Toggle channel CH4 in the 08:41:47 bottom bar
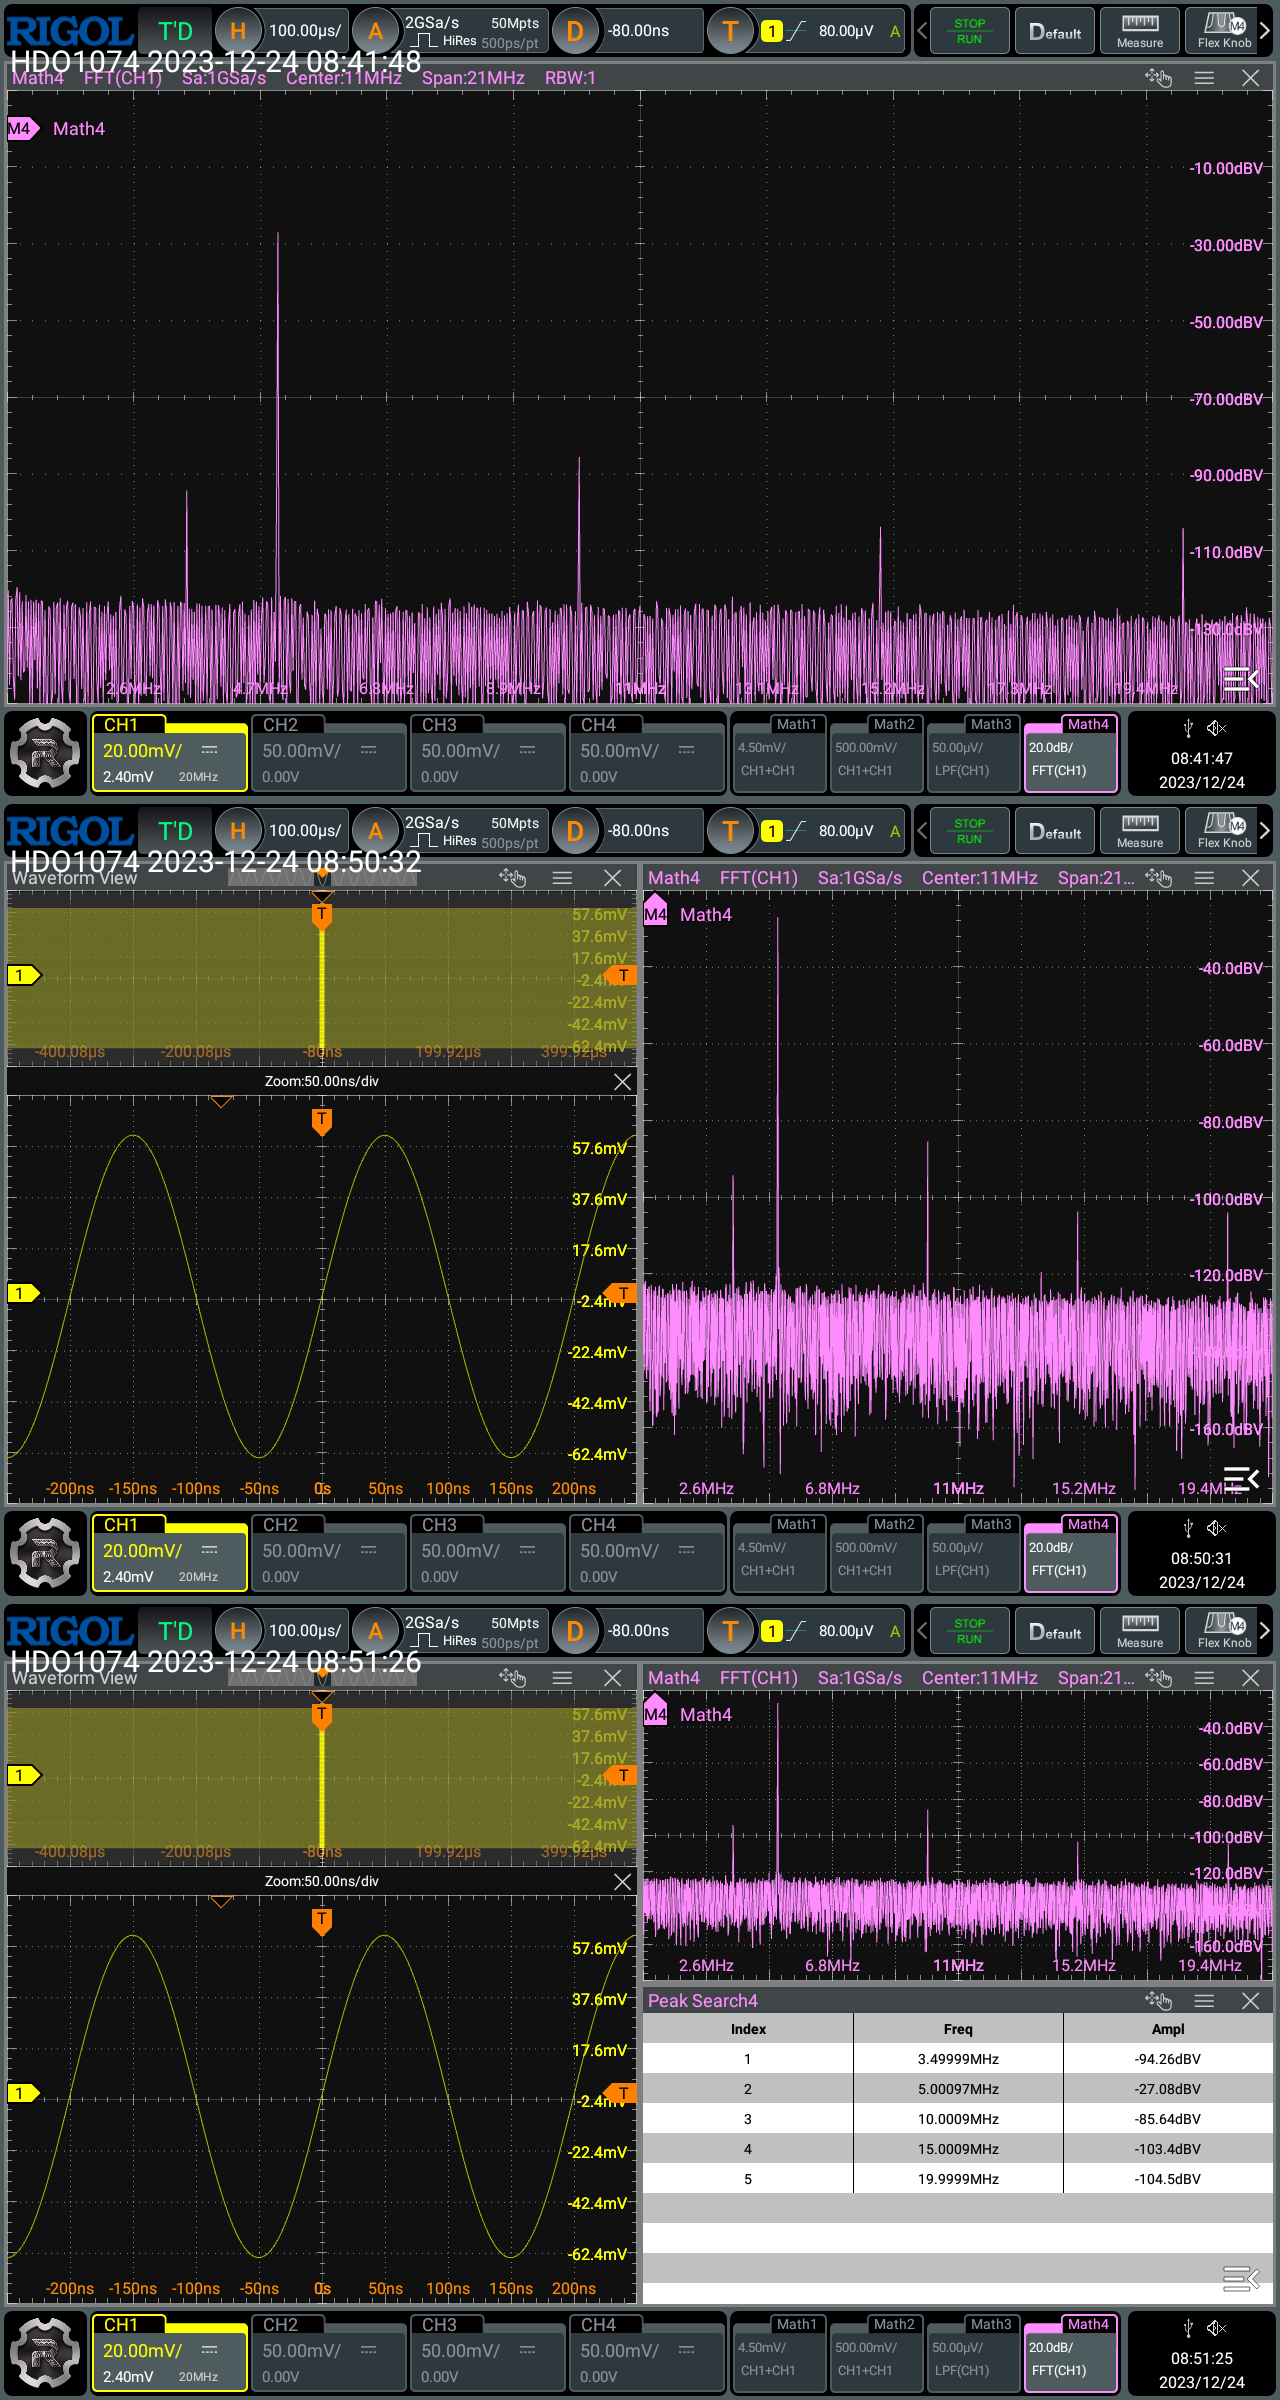Screen dimensions: 1280x2400 647,754
